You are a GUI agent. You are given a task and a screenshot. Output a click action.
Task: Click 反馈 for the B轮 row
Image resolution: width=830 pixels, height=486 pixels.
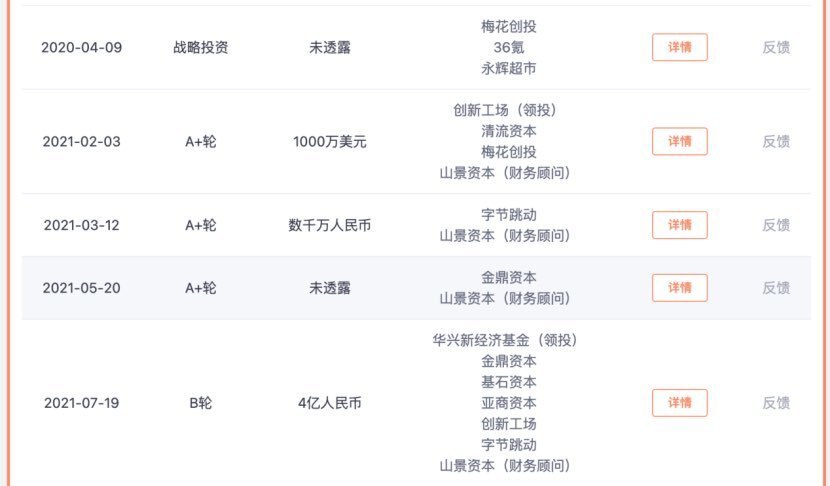tap(776, 403)
